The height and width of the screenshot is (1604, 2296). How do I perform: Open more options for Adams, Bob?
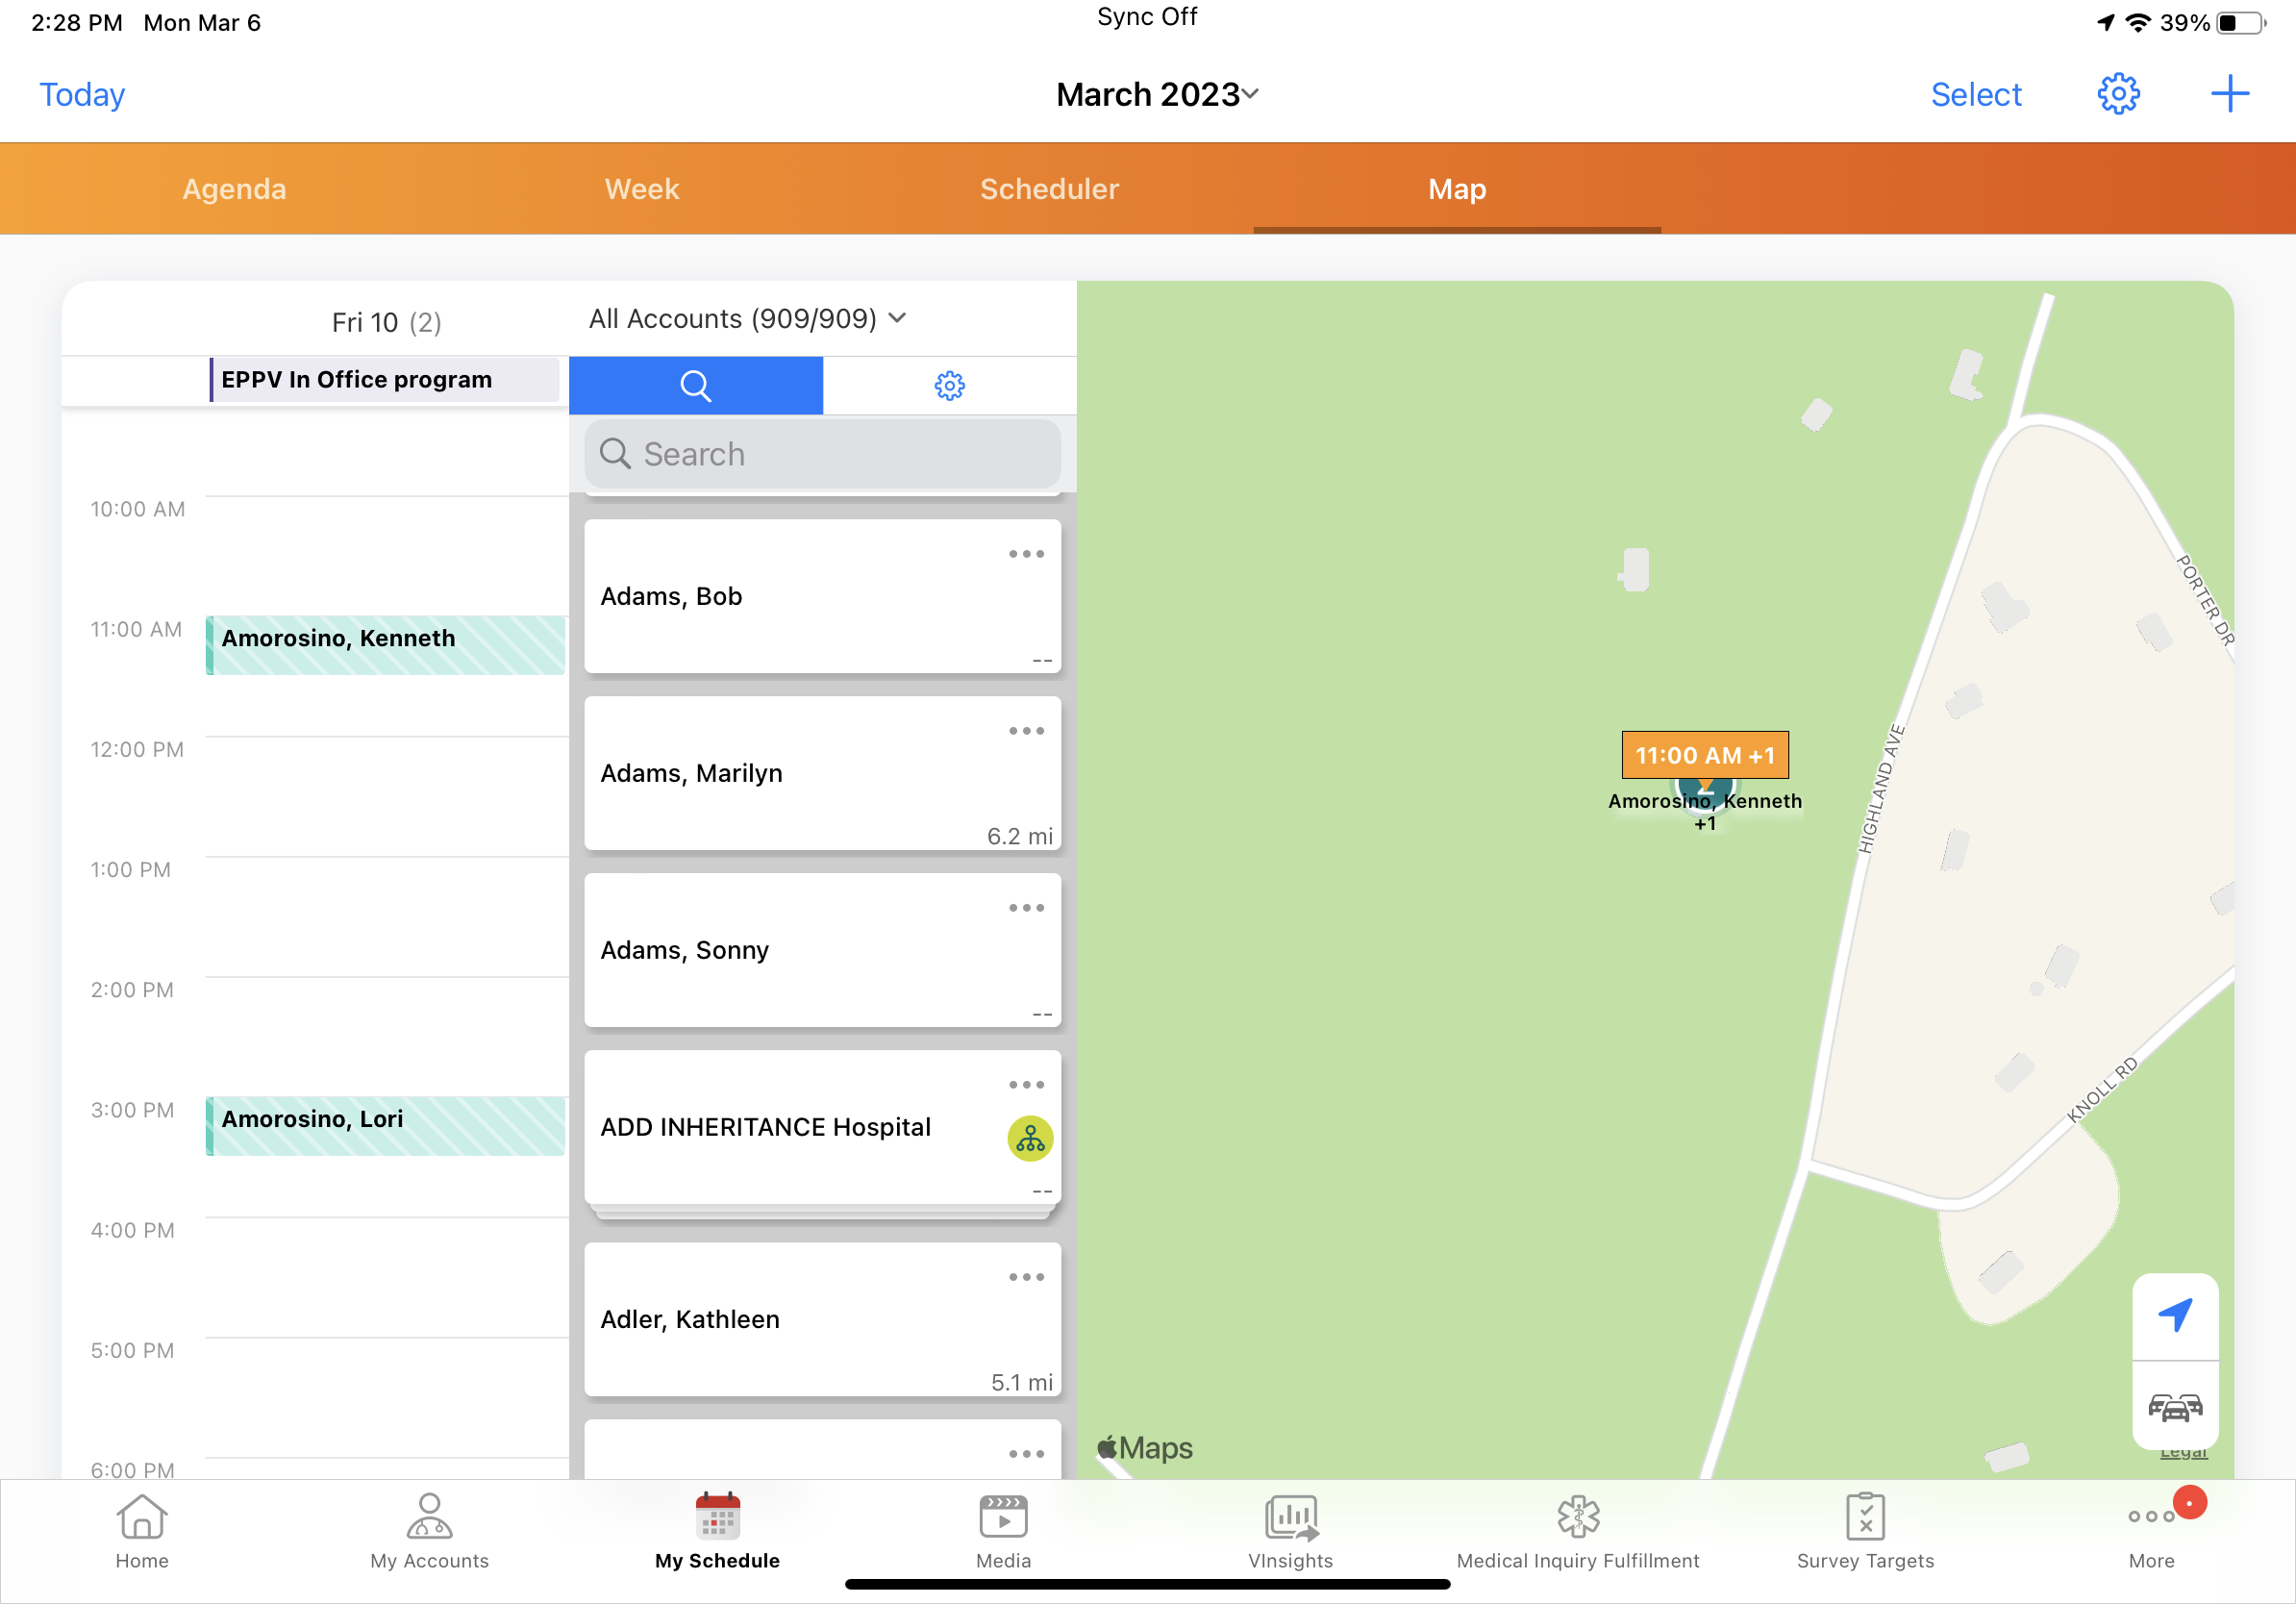[1026, 553]
